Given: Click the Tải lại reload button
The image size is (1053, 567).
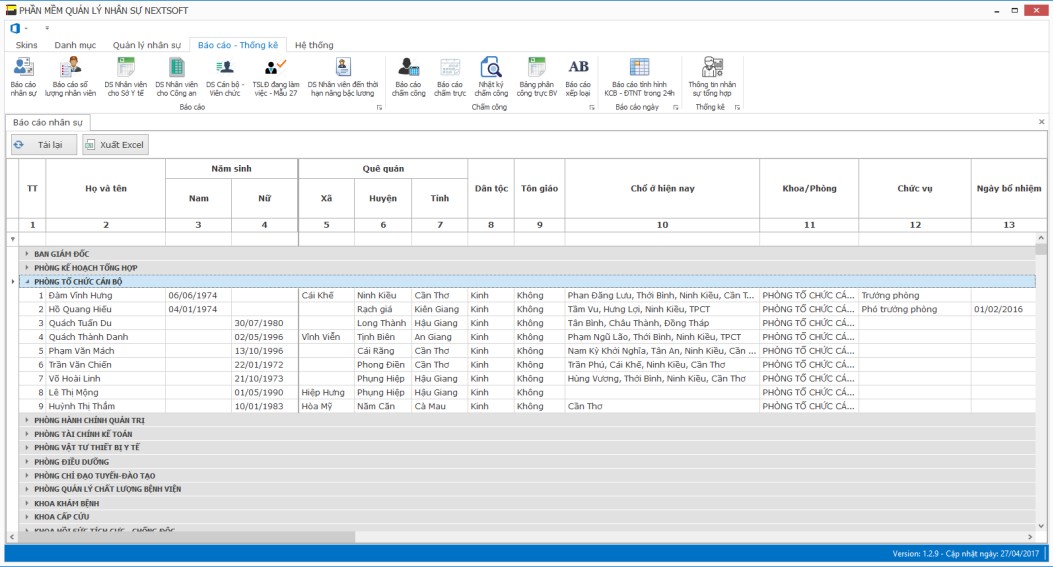Looking at the screenshot, I should 43,145.
